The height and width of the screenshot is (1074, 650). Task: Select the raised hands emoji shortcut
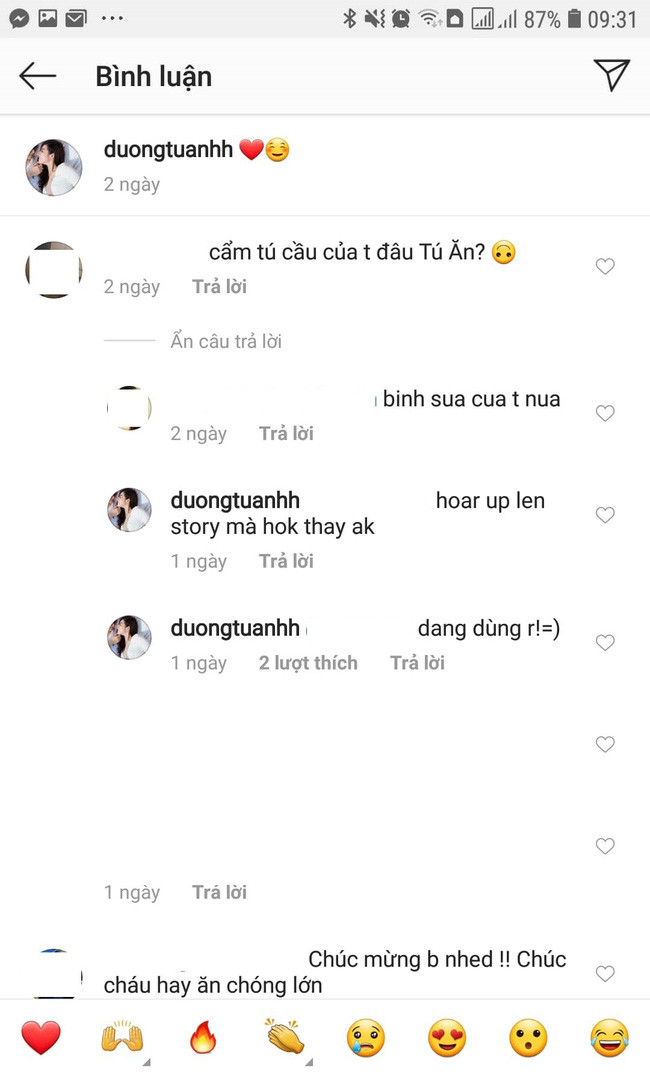coord(122,1038)
